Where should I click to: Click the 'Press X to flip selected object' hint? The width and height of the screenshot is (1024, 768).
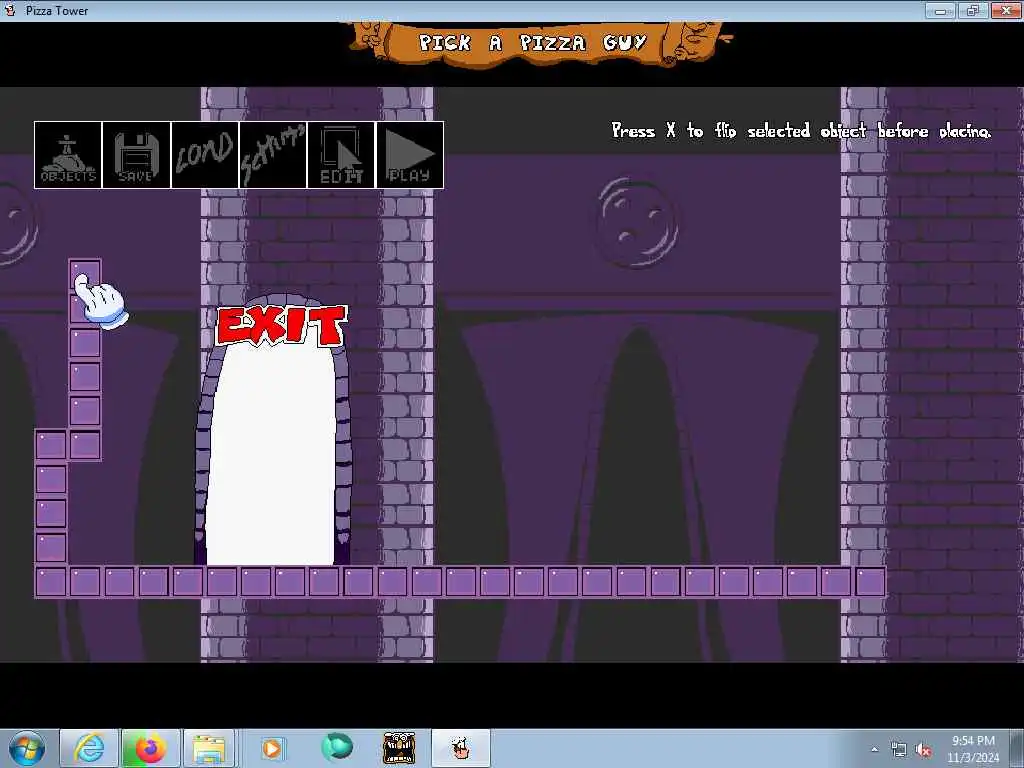[x=801, y=131]
